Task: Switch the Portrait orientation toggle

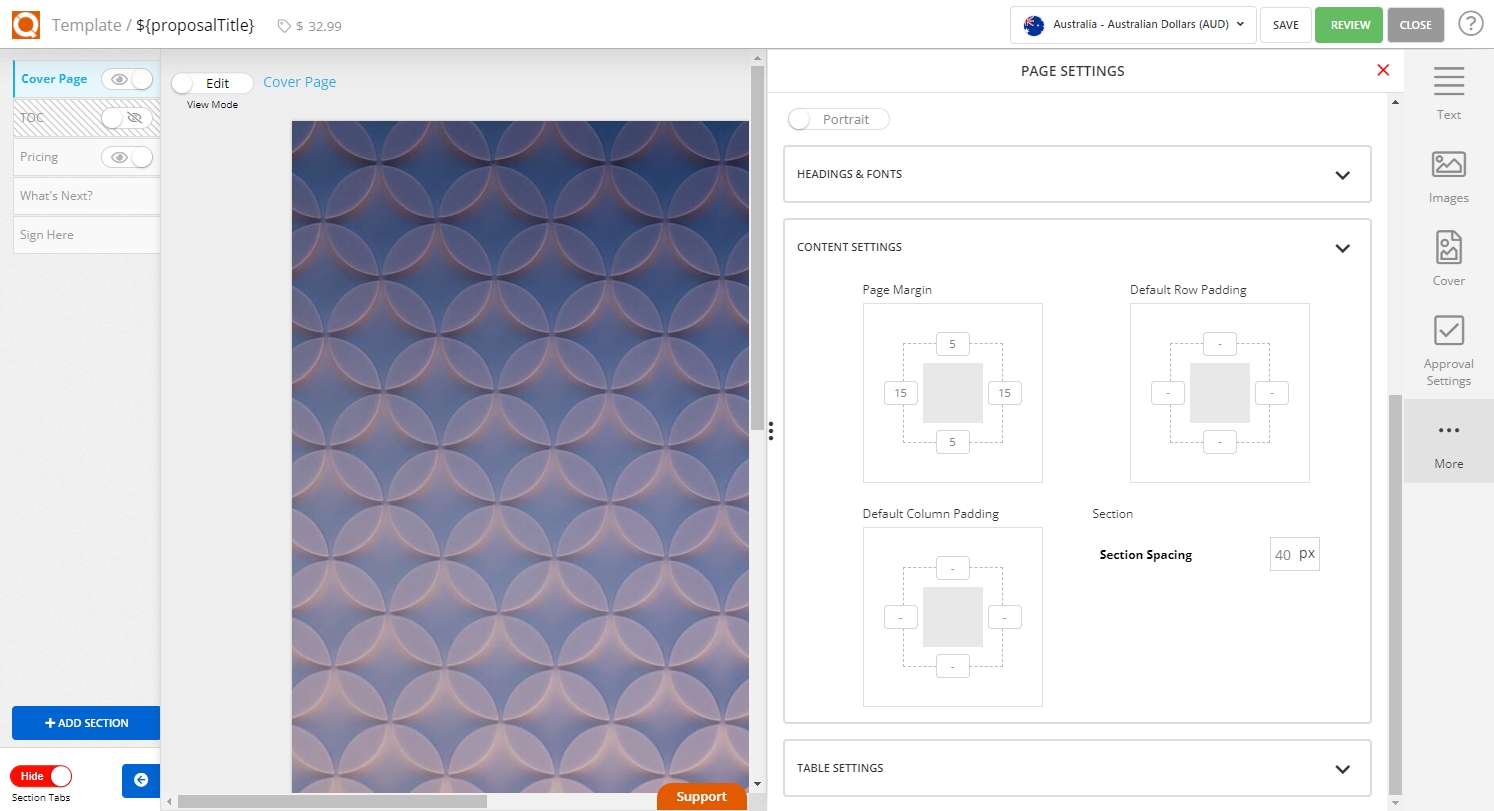Action: pos(838,119)
